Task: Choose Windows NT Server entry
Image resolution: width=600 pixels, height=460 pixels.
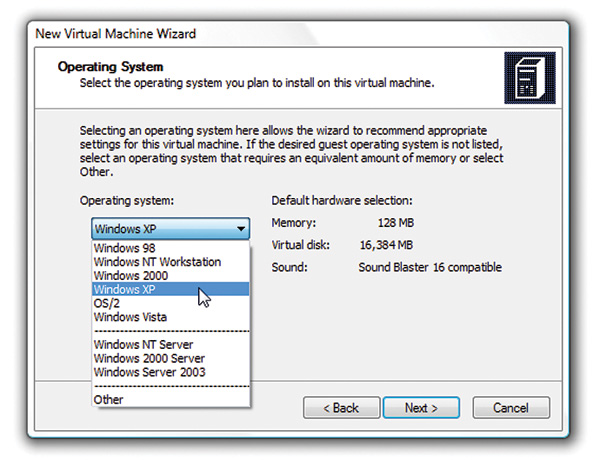Action: 171,344
